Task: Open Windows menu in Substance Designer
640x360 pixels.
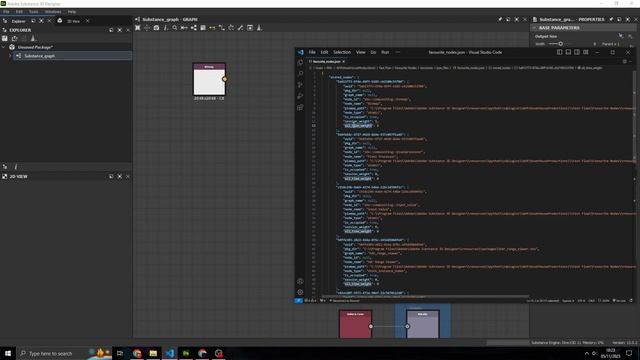Action: coord(53,12)
